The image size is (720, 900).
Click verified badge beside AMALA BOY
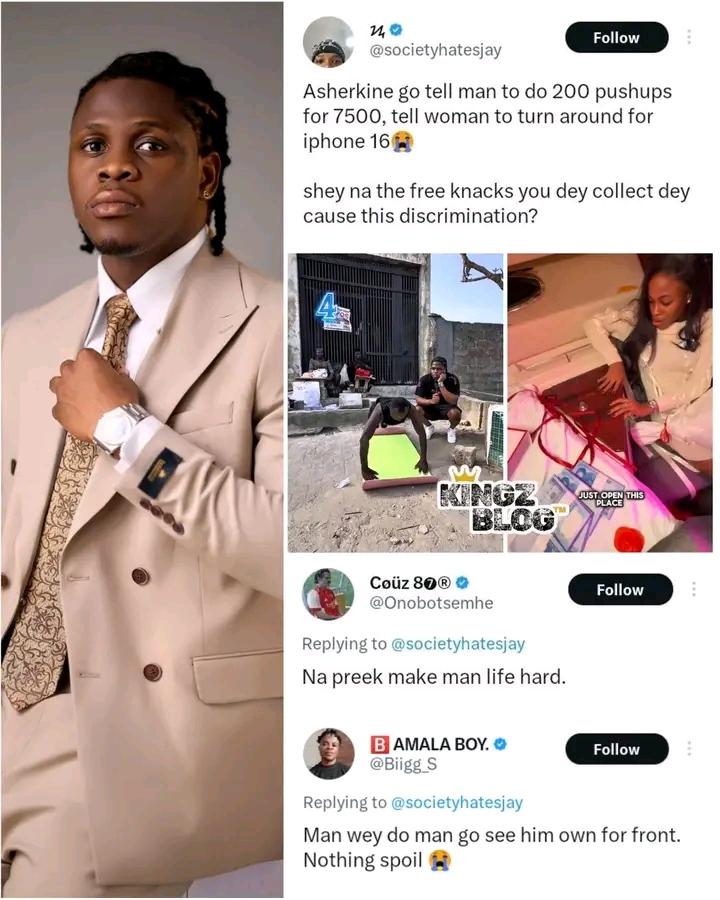500,744
